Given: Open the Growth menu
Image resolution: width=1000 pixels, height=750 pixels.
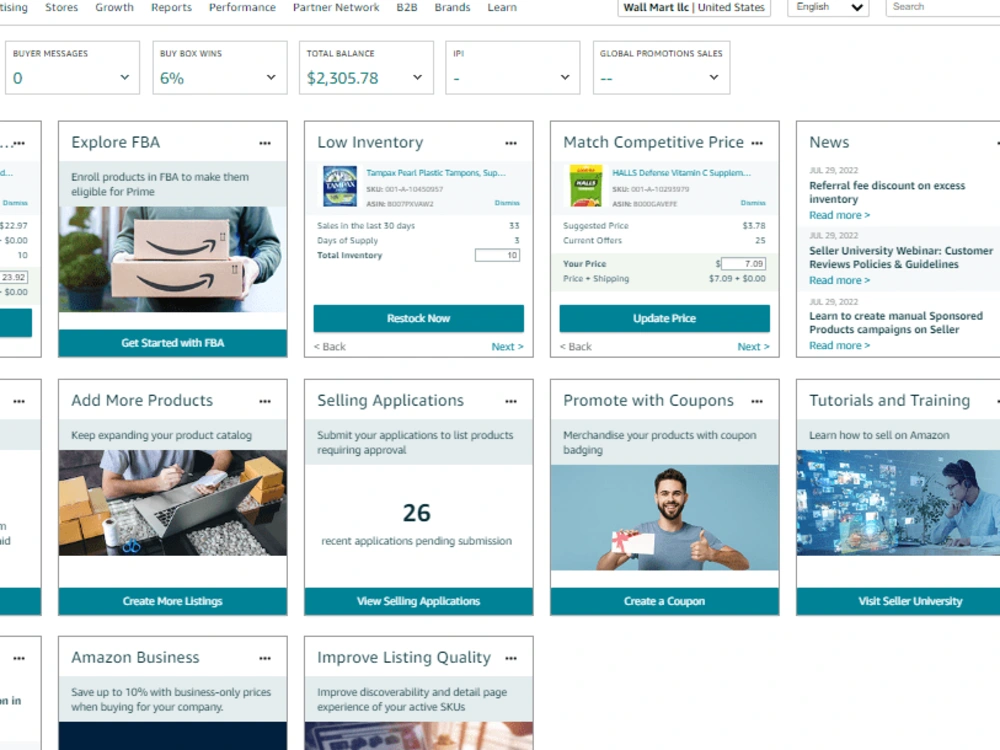Looking at the screenshot, I should (x=114, y=7).
